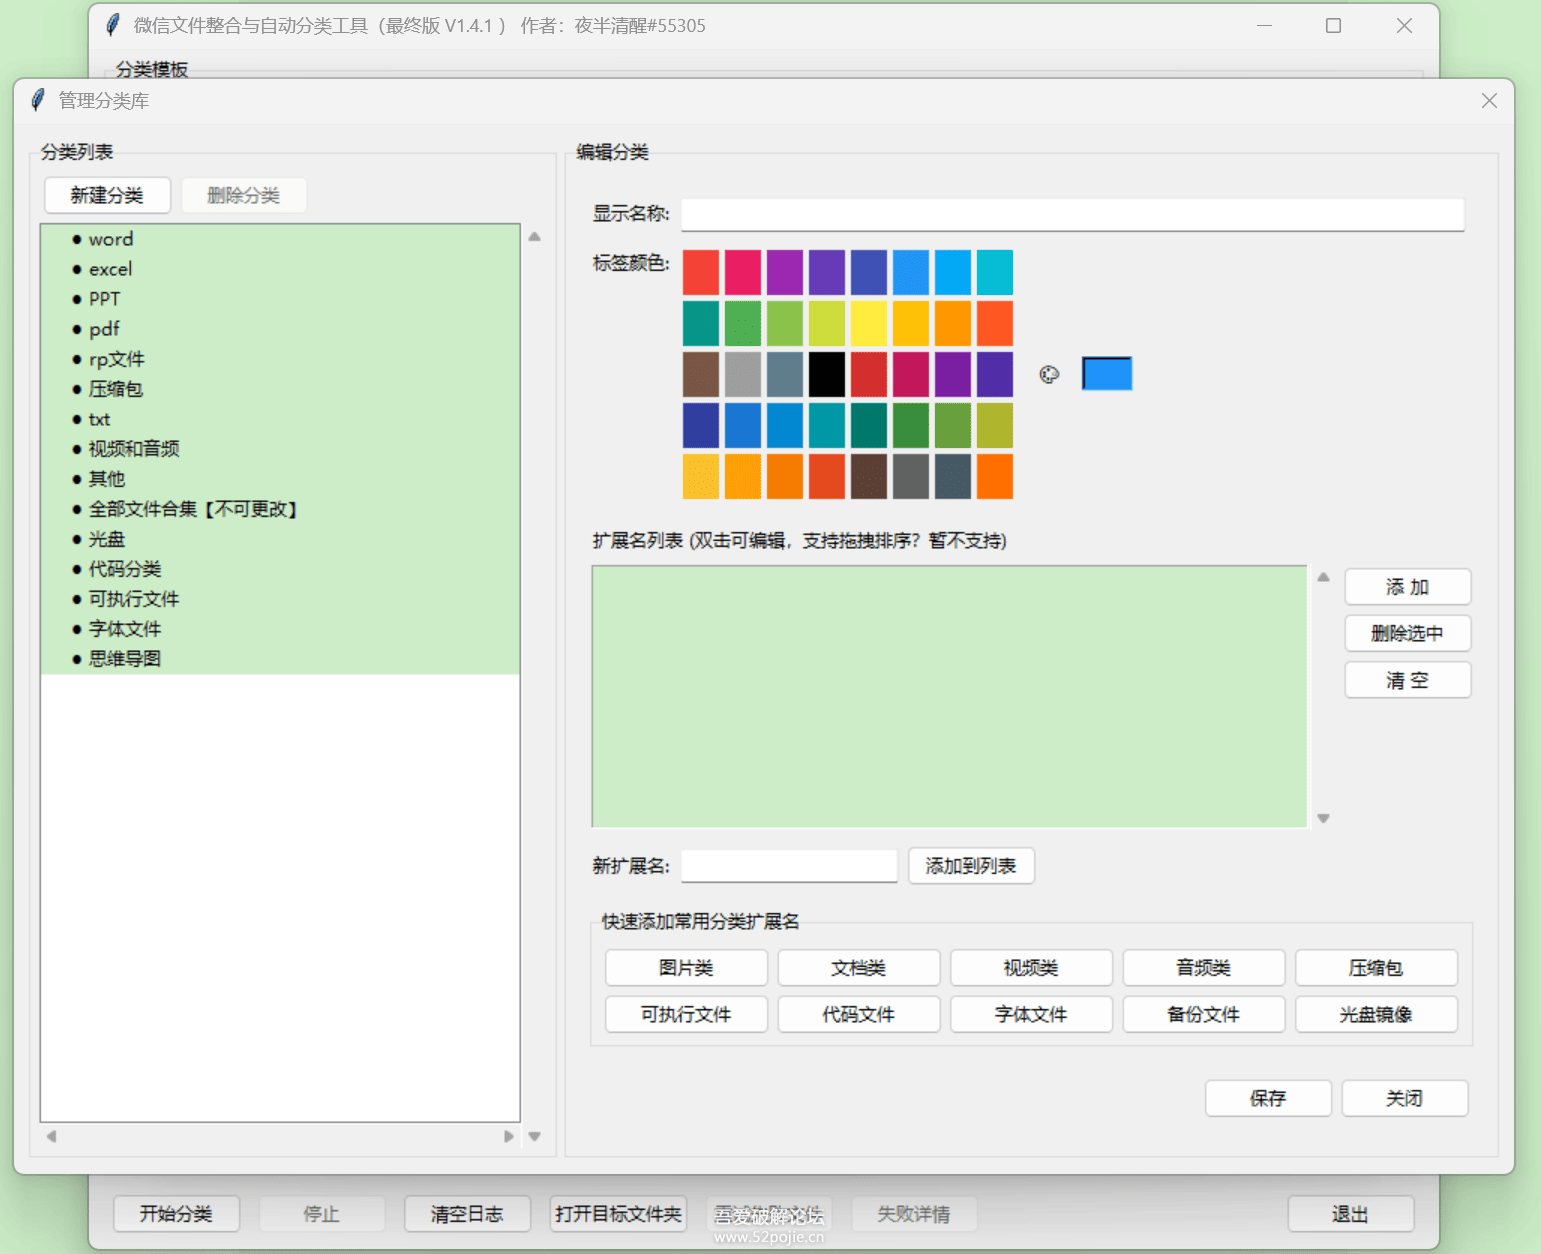
Task: Choose 视频和音频 from category list
Action: 134,449
